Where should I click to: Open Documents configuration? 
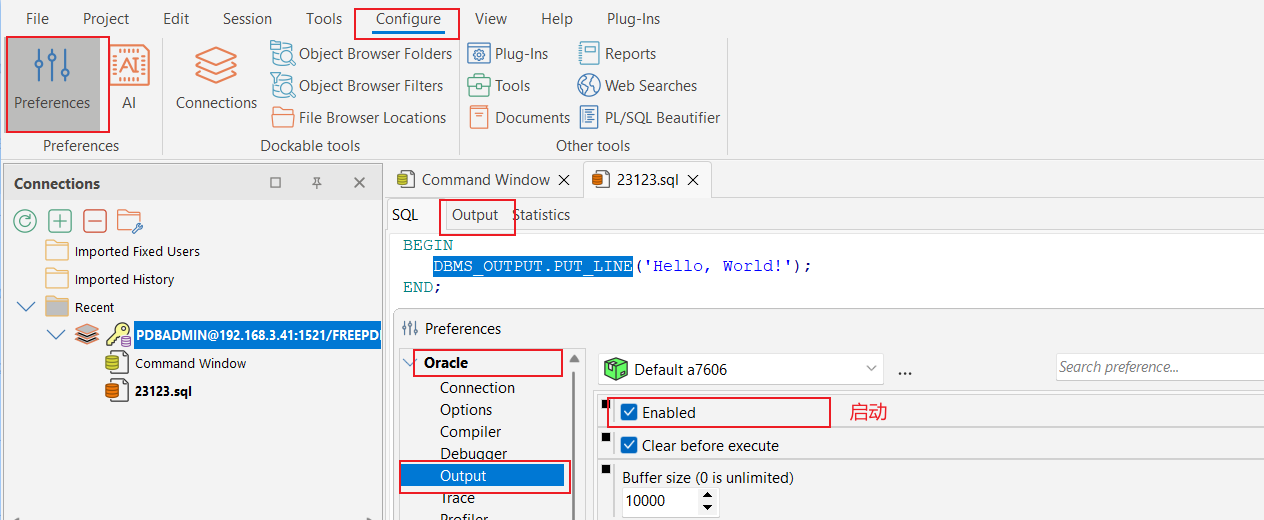point(519,118)
